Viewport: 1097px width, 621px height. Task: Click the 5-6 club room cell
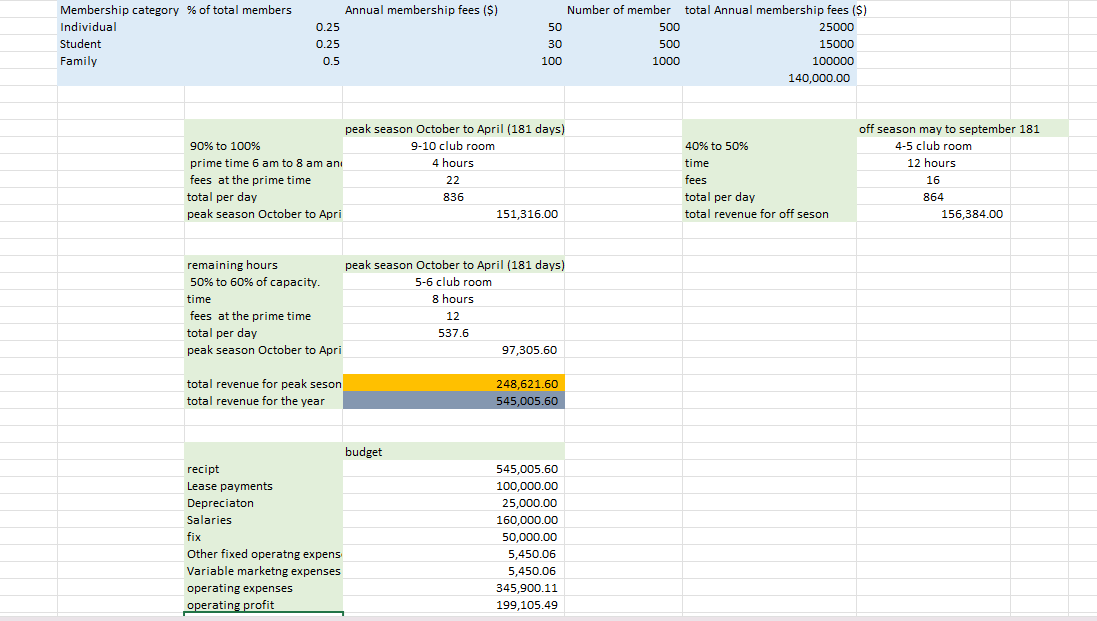(453, 282)
